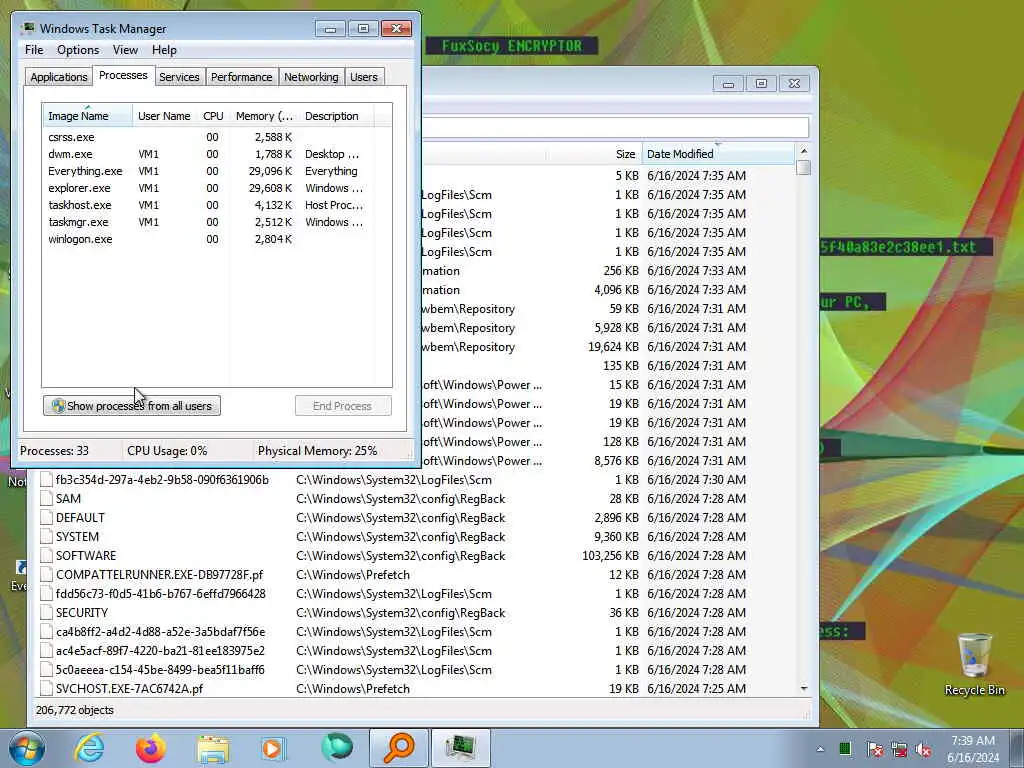Open the View menu in Task Manager
The height and width of the screenshot is (768, 1024).
(125, 50)
